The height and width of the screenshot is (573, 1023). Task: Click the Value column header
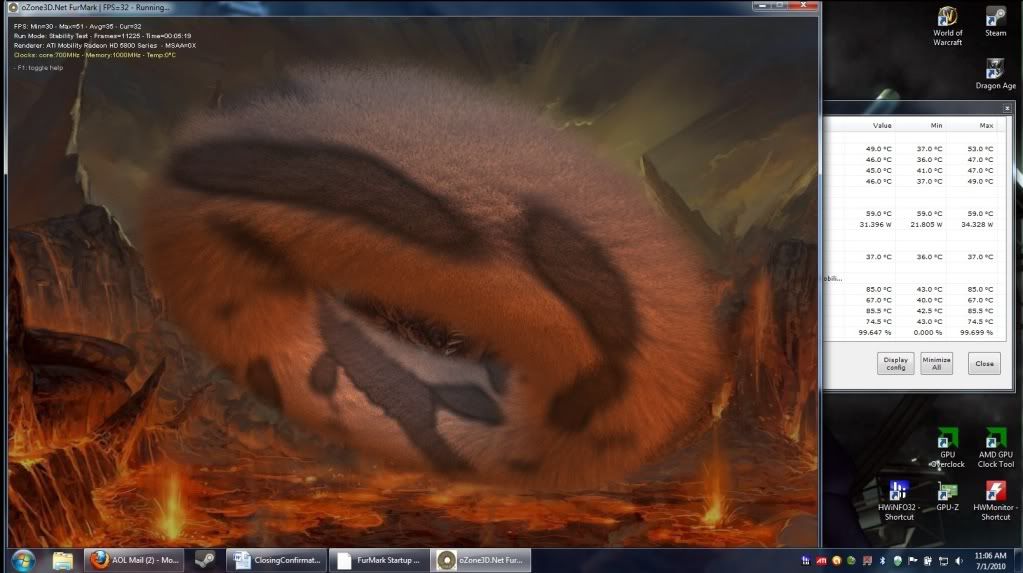point(882,125)
